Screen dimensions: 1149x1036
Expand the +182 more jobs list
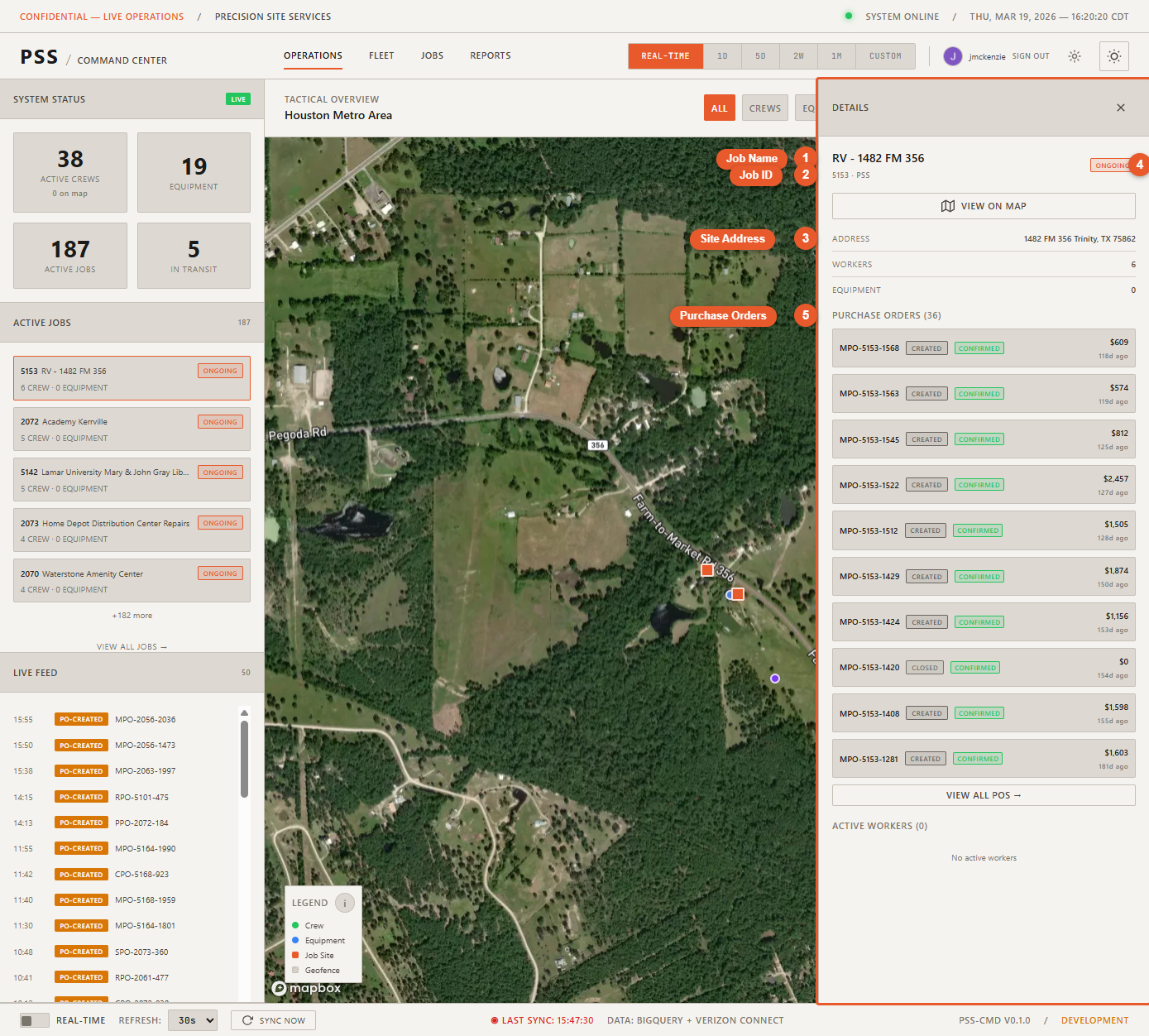pyautogui.click(x=131, y=615)
